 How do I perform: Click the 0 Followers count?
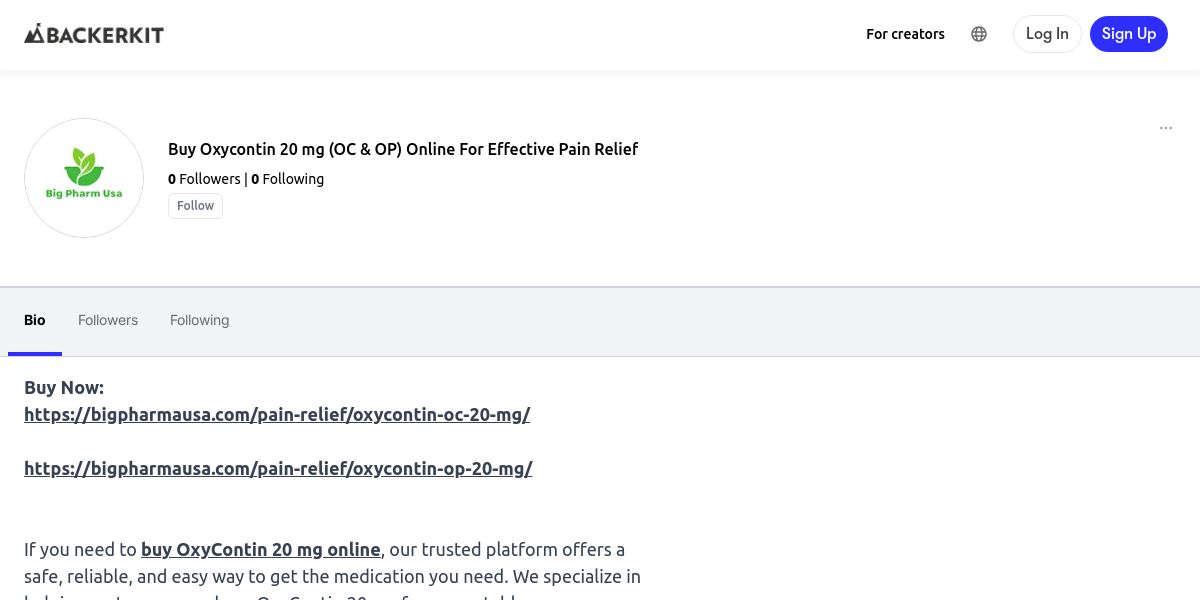click(204, 179)
